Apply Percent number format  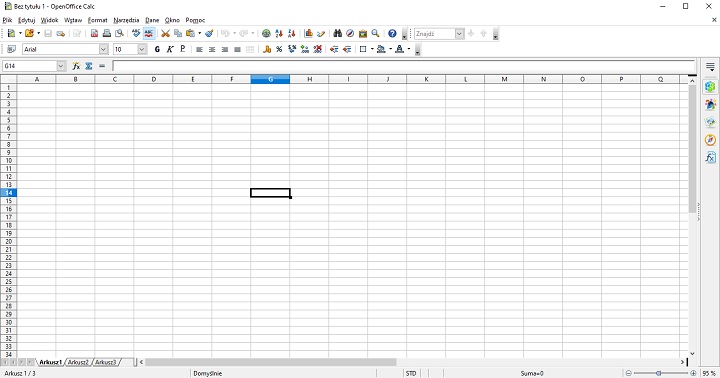(x=279, y=49)
